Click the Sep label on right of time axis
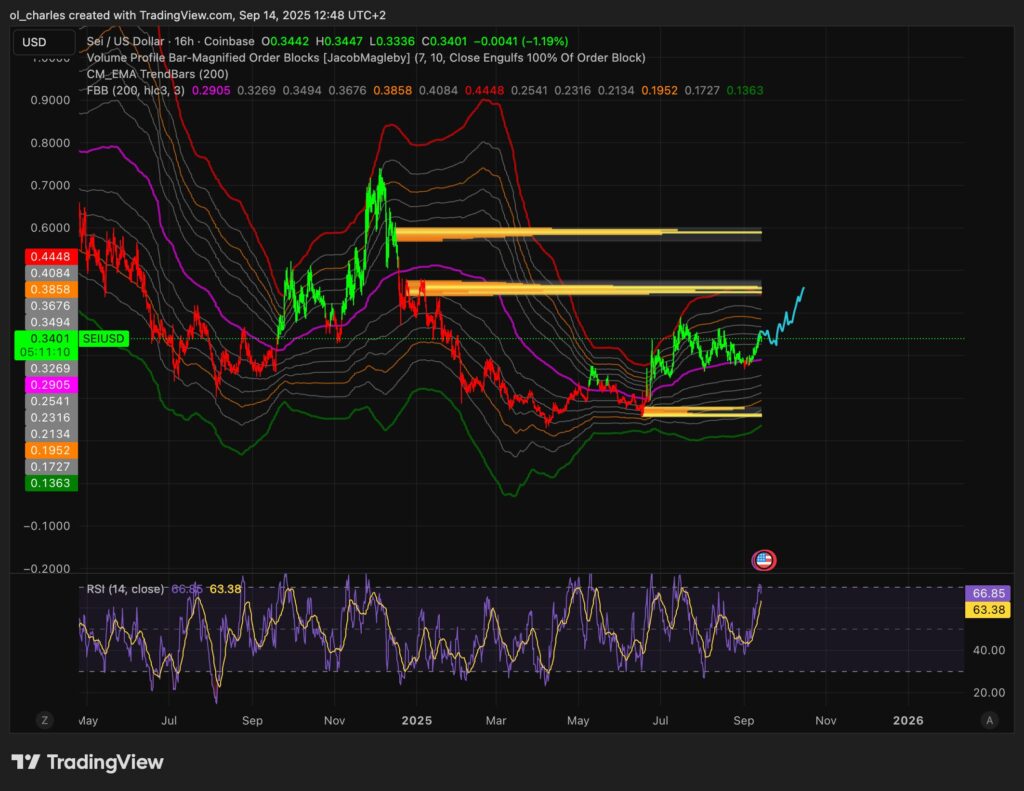 (x=743, y=720)
